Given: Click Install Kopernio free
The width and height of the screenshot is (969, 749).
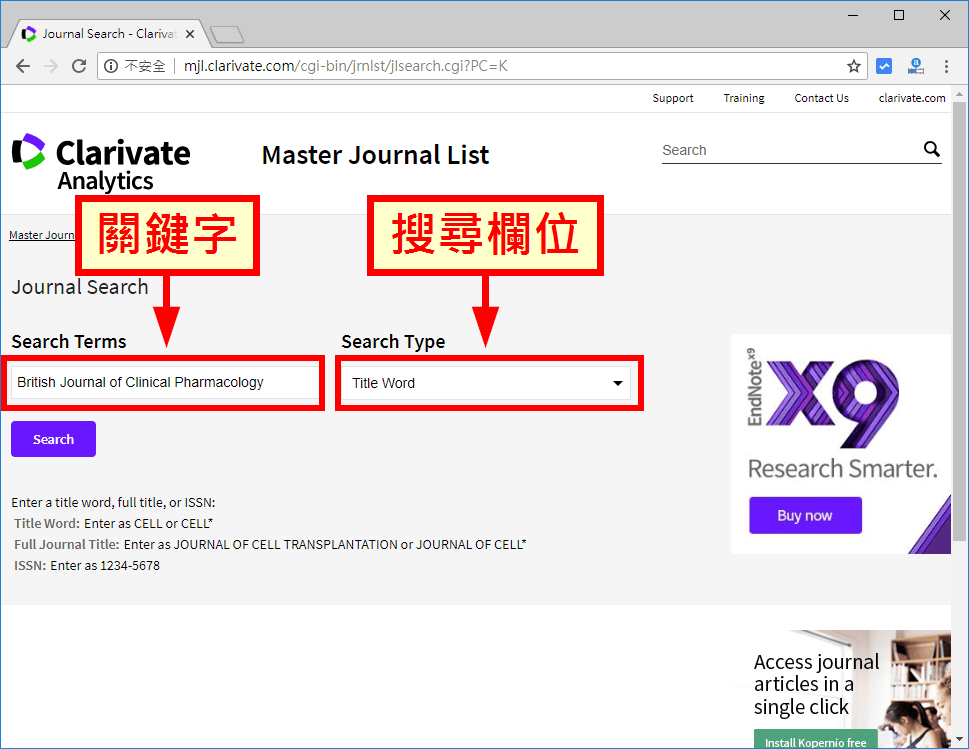Looking at the screenshot, I should coord(815,741).
